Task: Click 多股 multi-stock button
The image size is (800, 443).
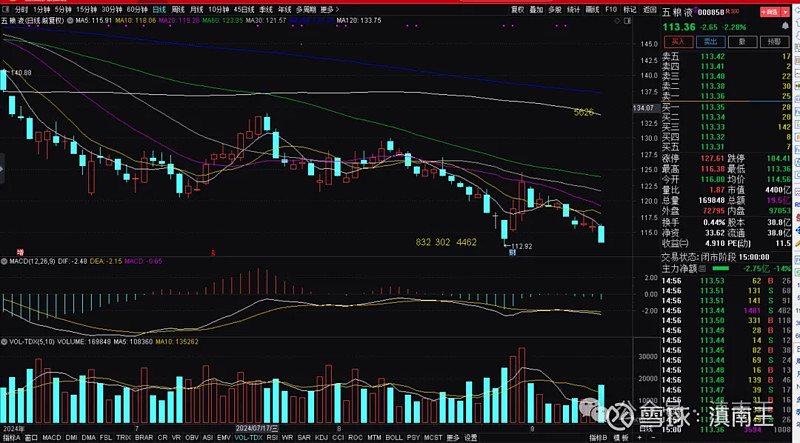Action: click(x=555, y=10)
